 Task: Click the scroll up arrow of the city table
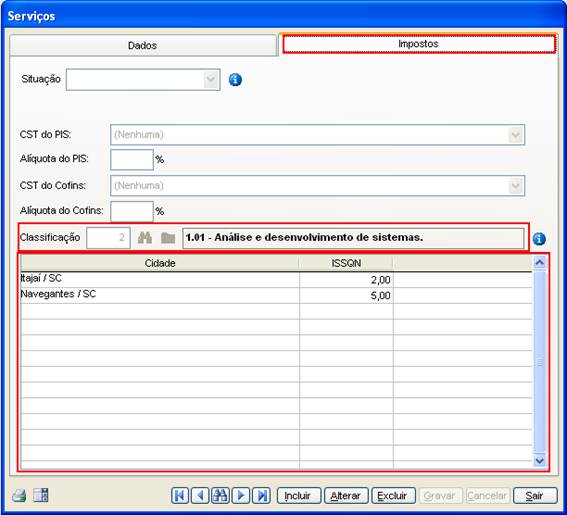(x=540, y=263)
